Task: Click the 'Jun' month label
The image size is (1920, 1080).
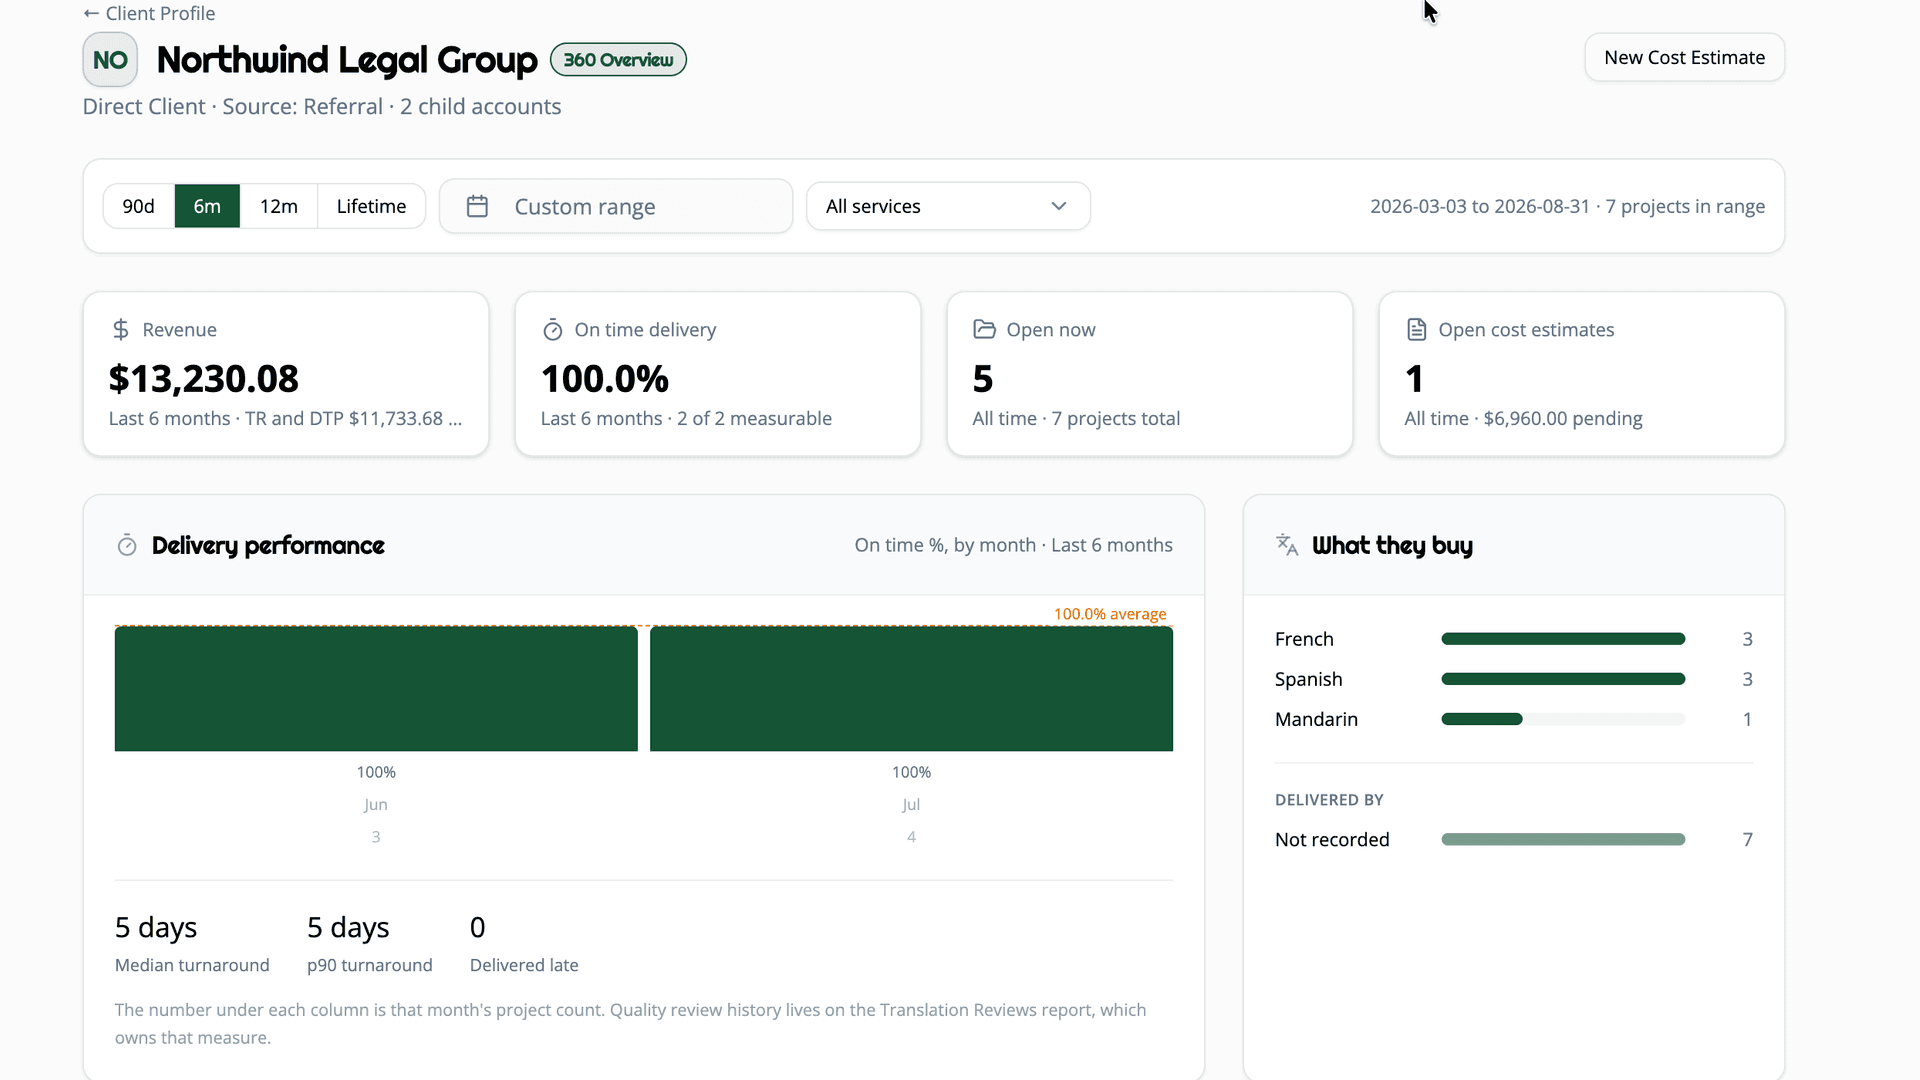Action: click(x=376, y=804)
